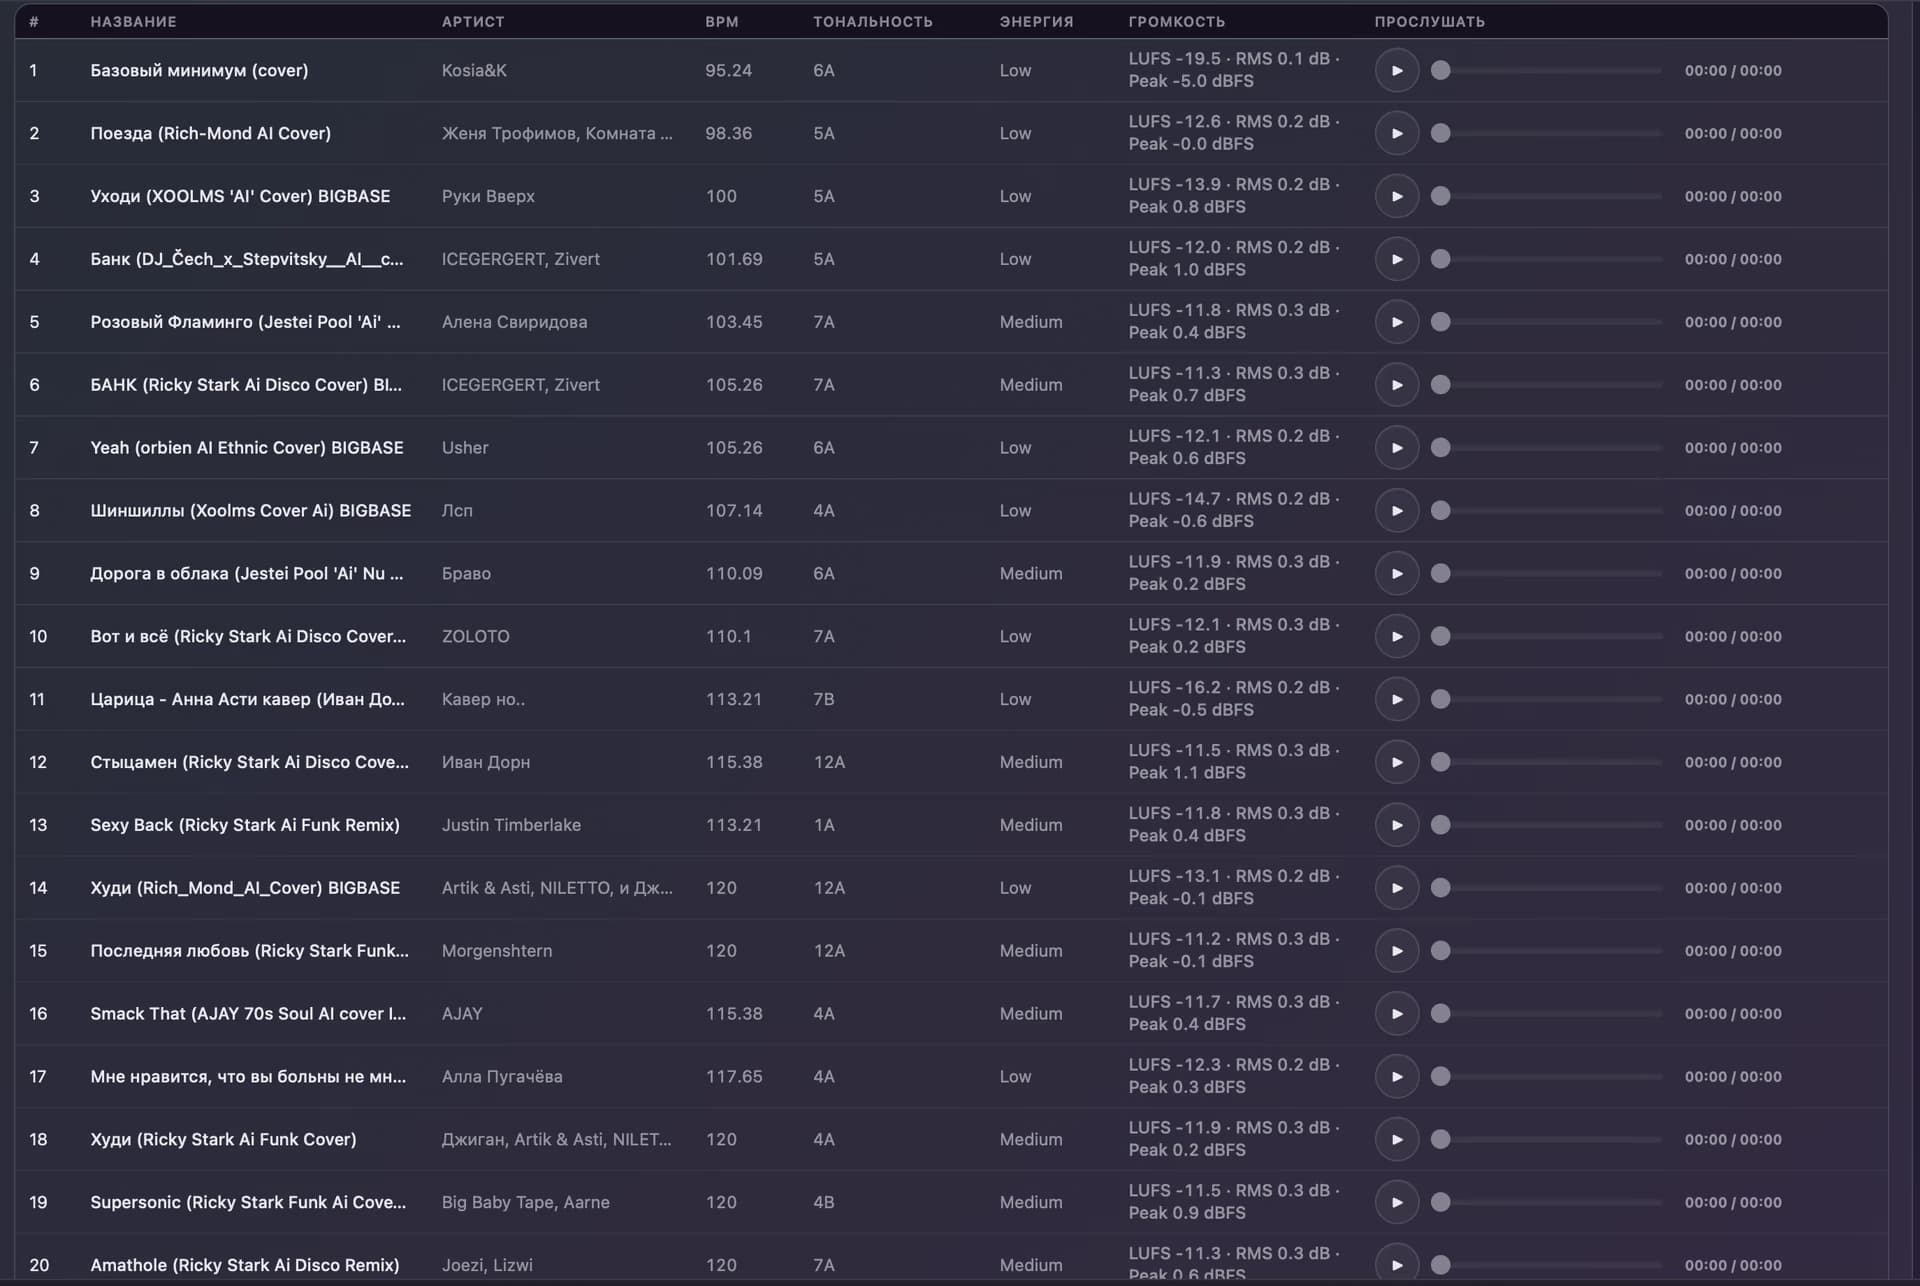
Task: Click artist Big Baby Tape, Aarne
Action: 526,1202
